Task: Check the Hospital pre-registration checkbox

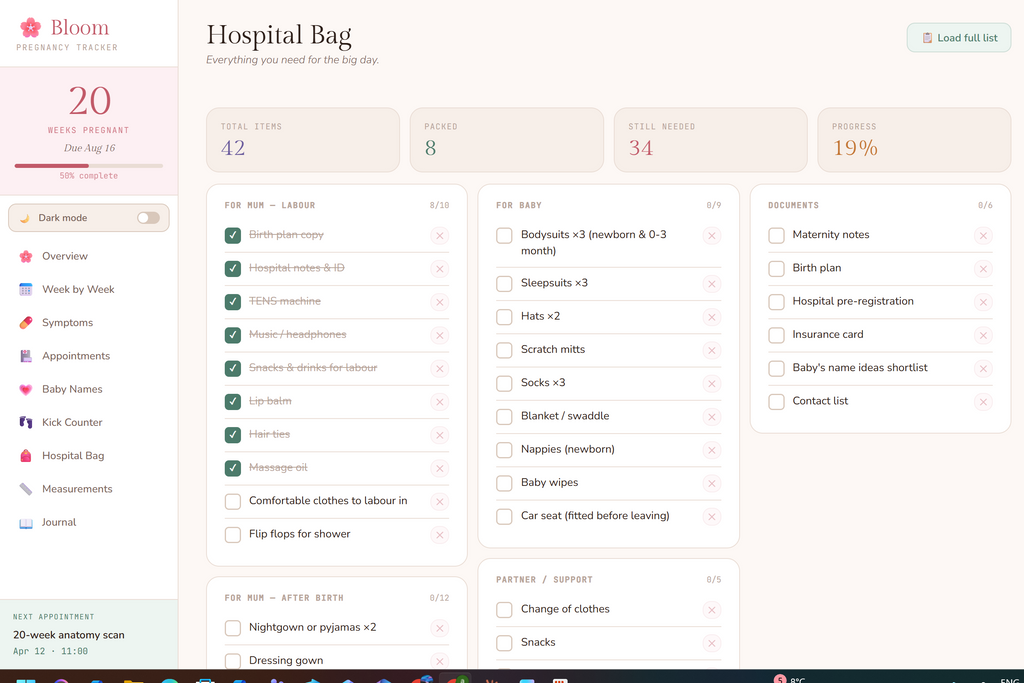Action: [x=776, y=302]
